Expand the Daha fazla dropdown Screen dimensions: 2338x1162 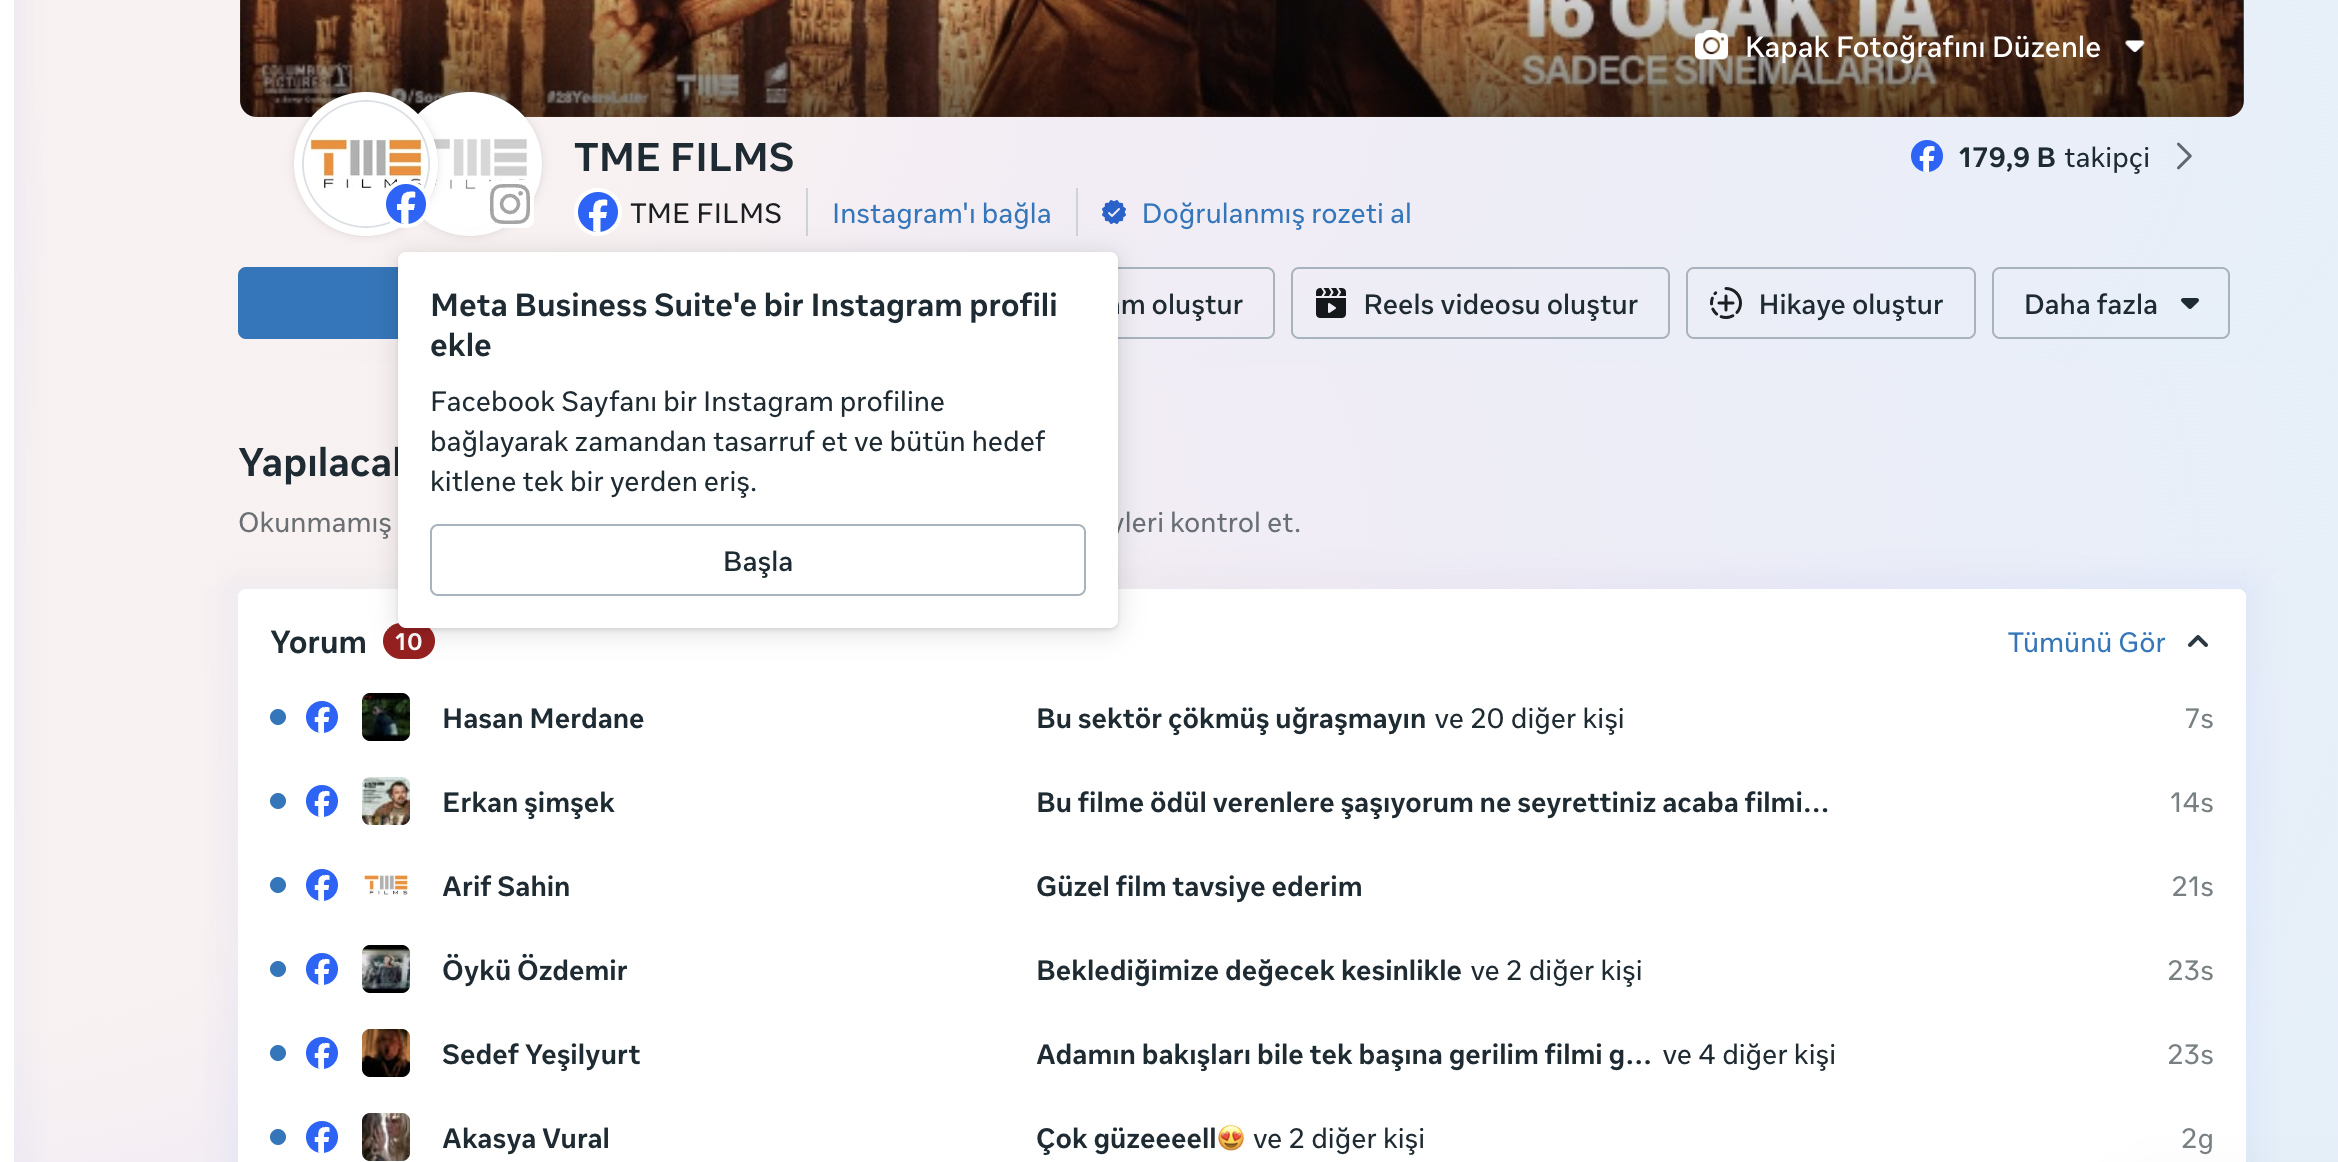pyautogui.click(x=2110, y=303)
